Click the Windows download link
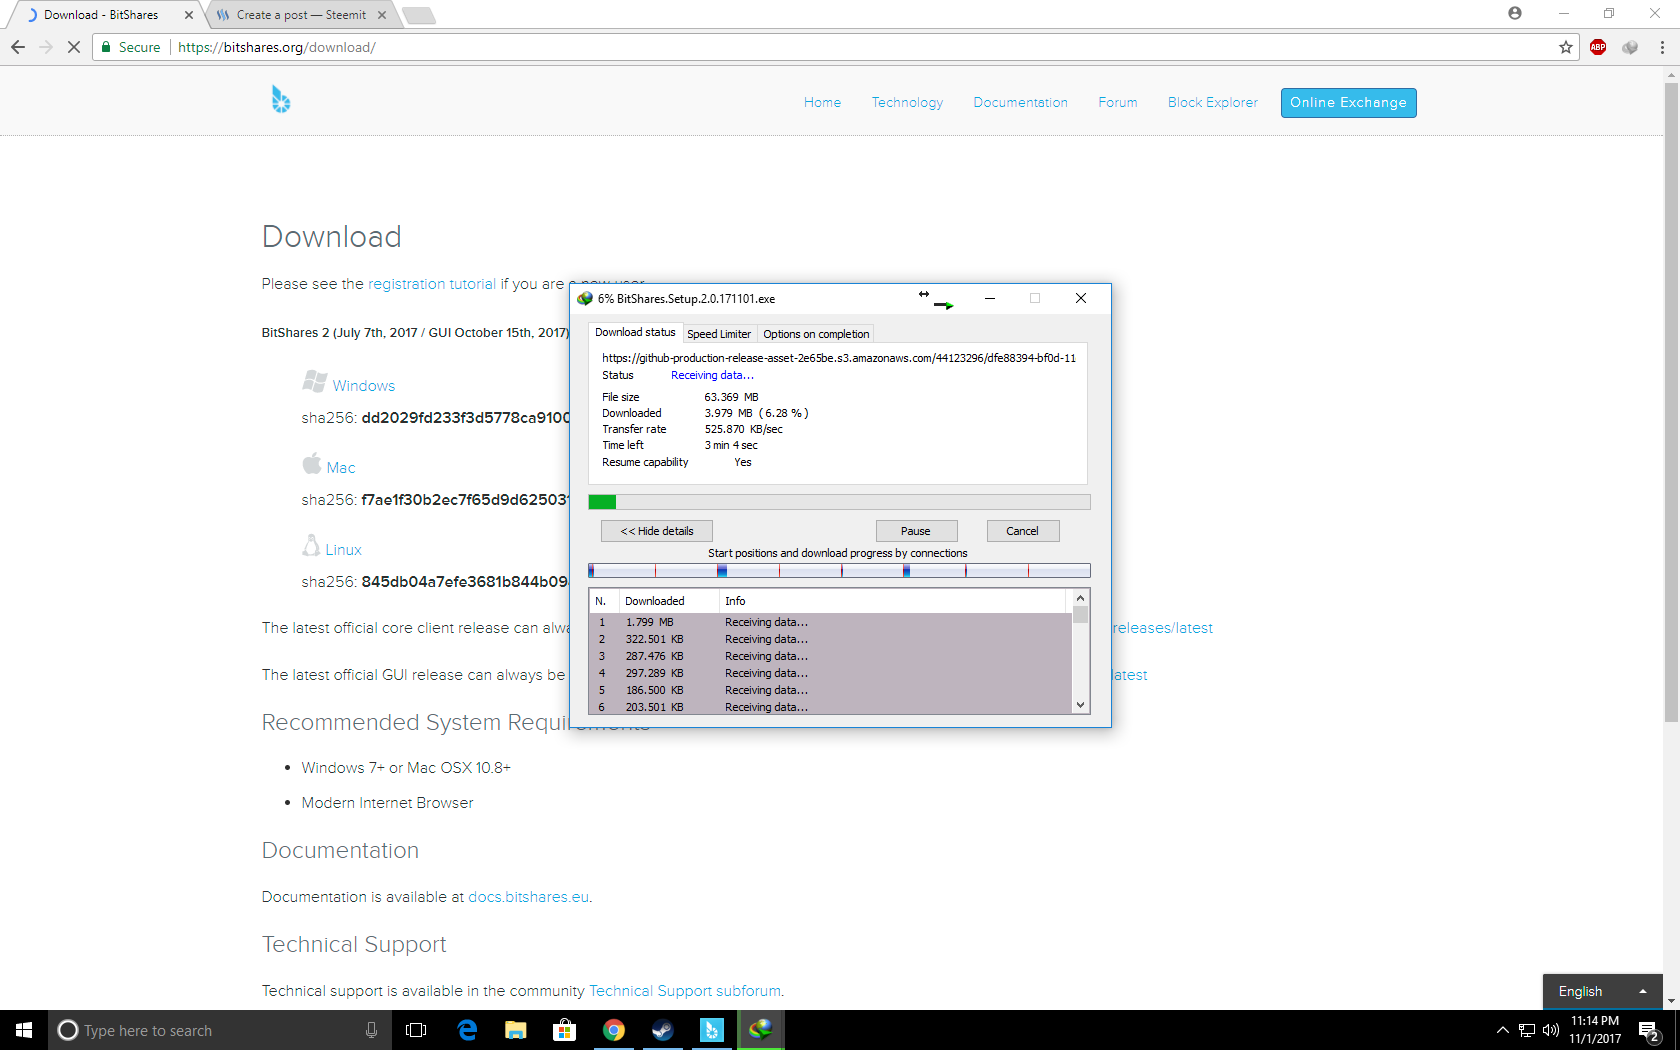 click(364, 386)
